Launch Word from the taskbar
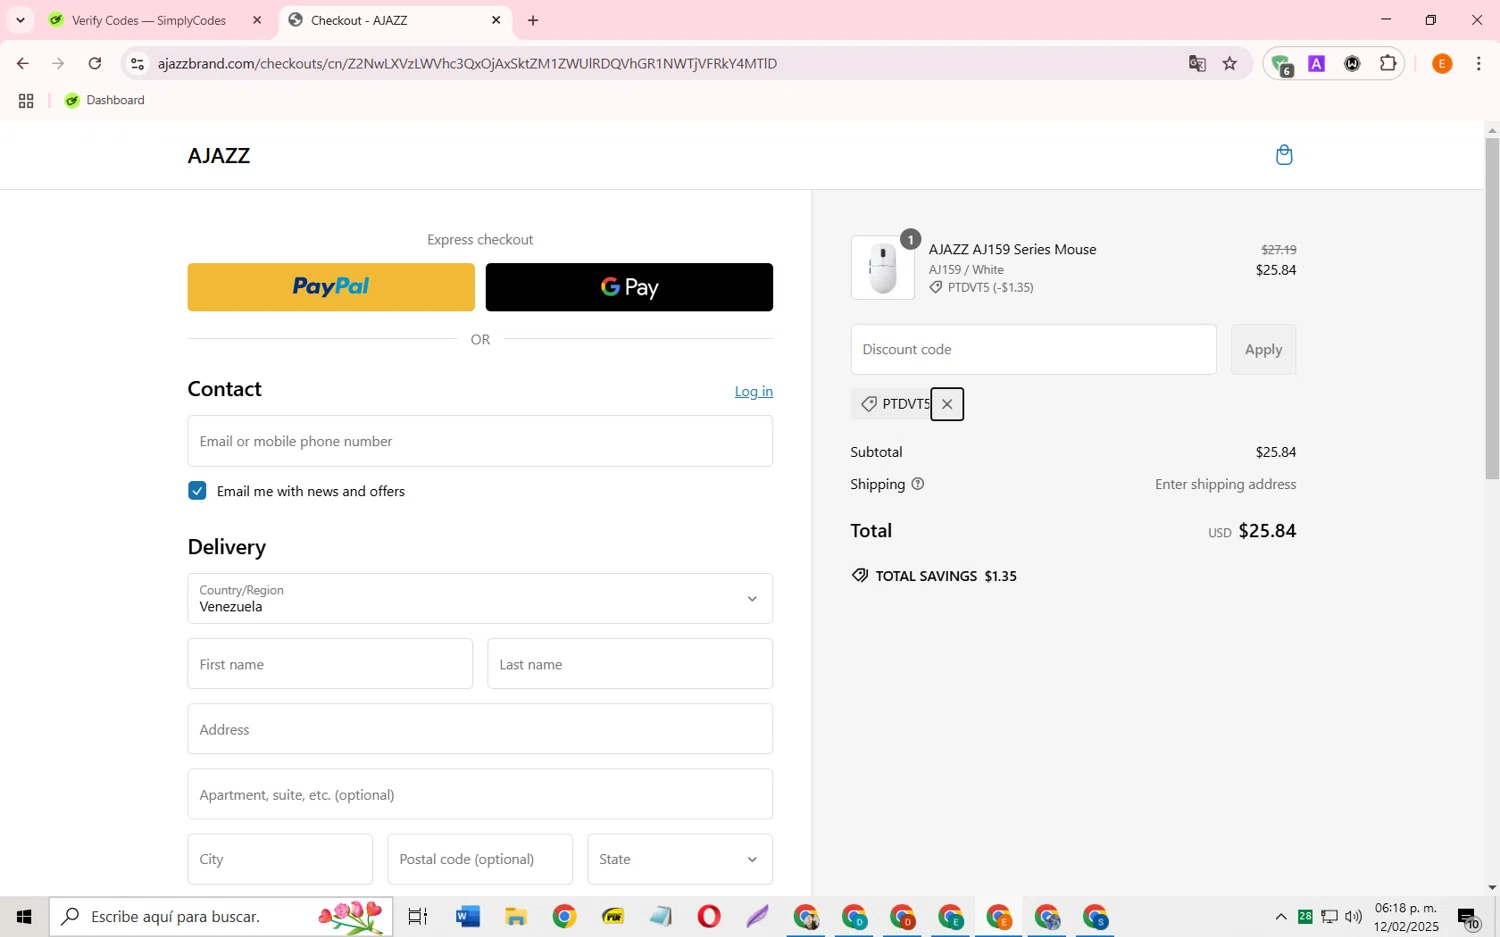 click(467, 916)
